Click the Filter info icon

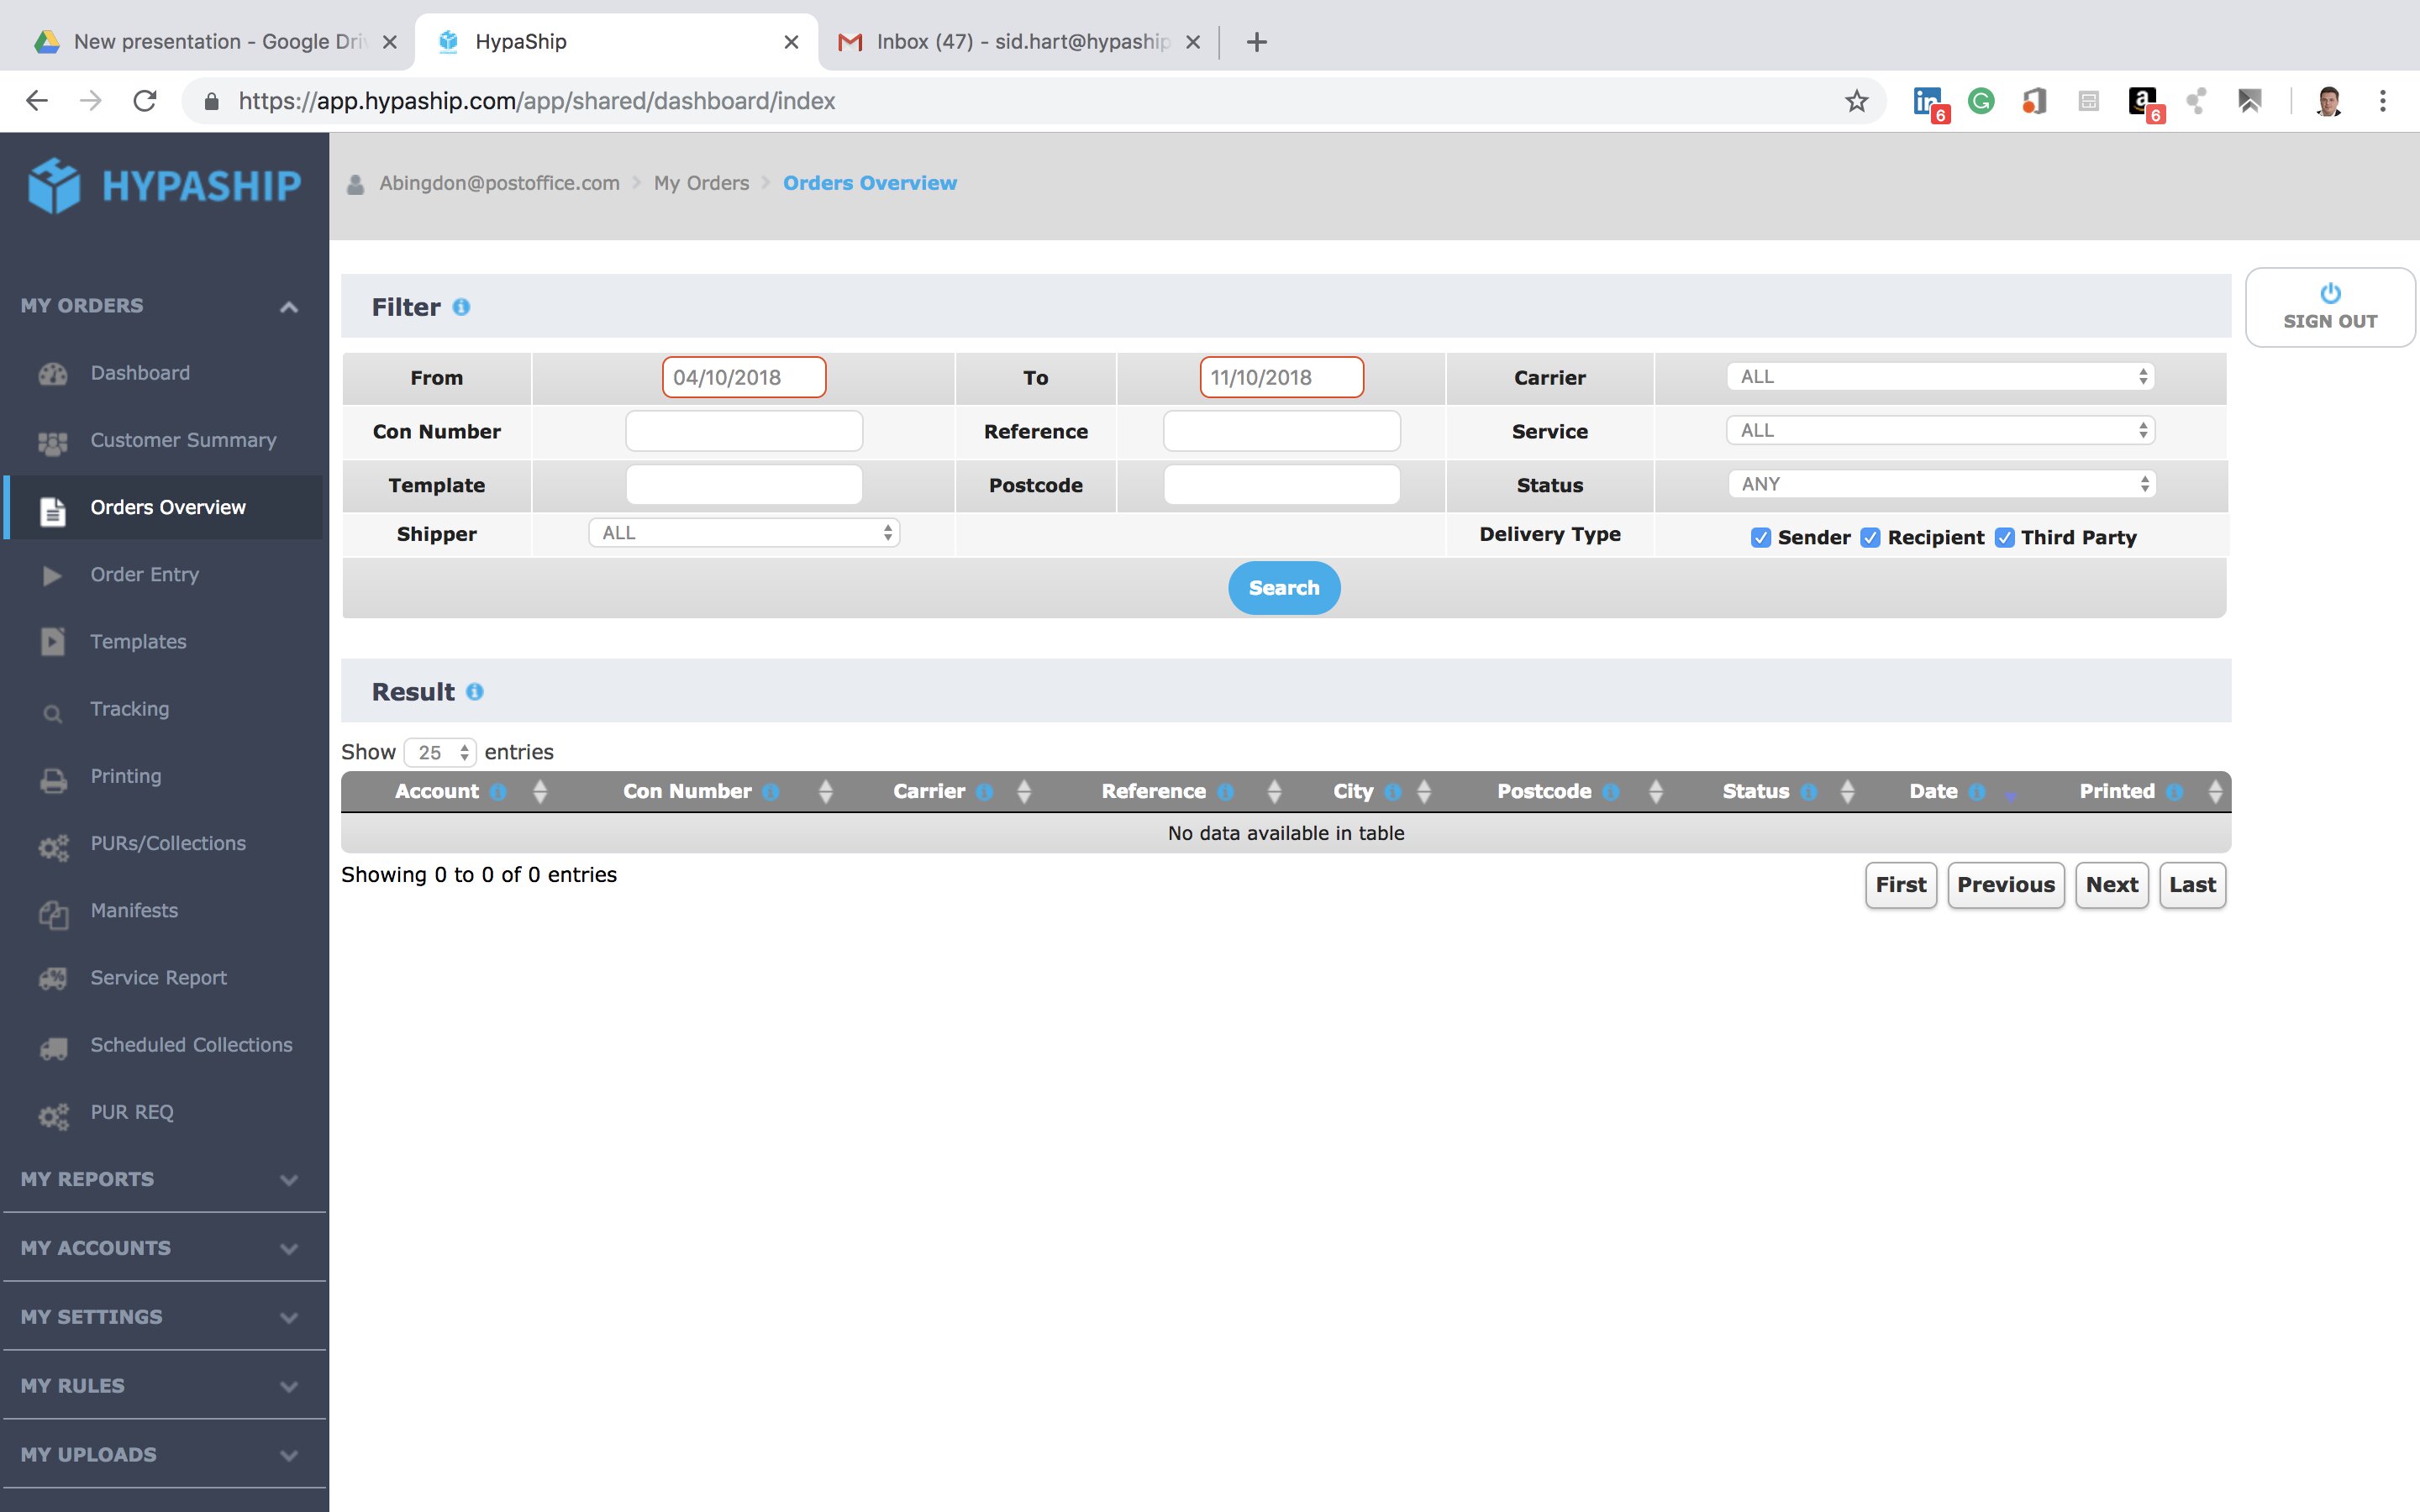pyautogui.click(x=461, y=307)
